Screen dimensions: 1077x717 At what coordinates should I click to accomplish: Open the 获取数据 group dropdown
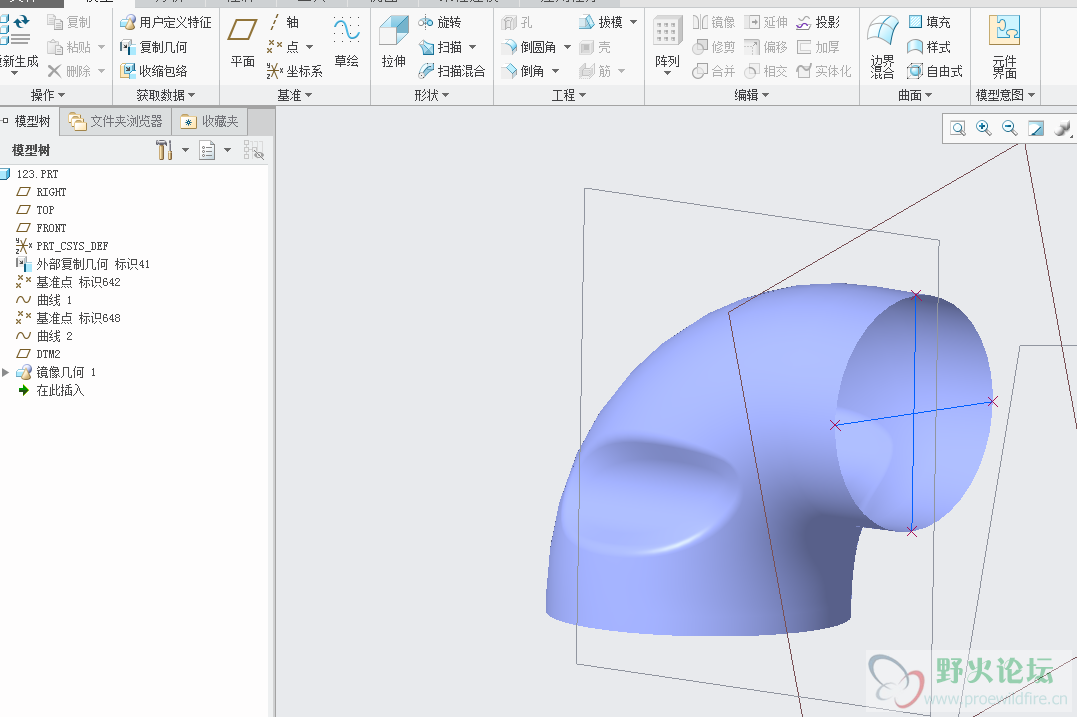(166, 95)
